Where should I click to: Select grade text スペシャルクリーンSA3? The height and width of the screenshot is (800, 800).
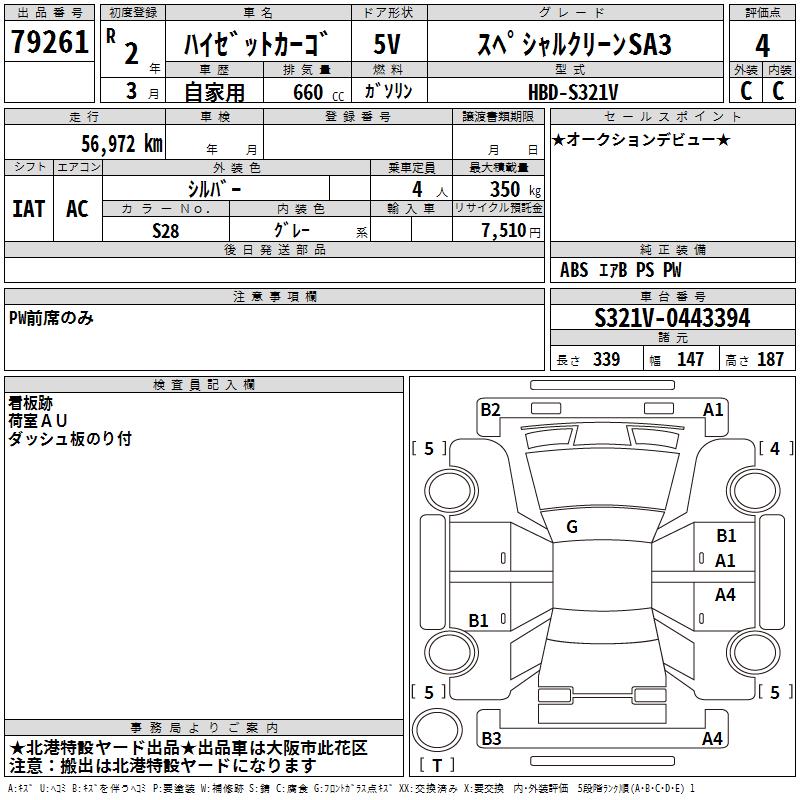[574, 44]
